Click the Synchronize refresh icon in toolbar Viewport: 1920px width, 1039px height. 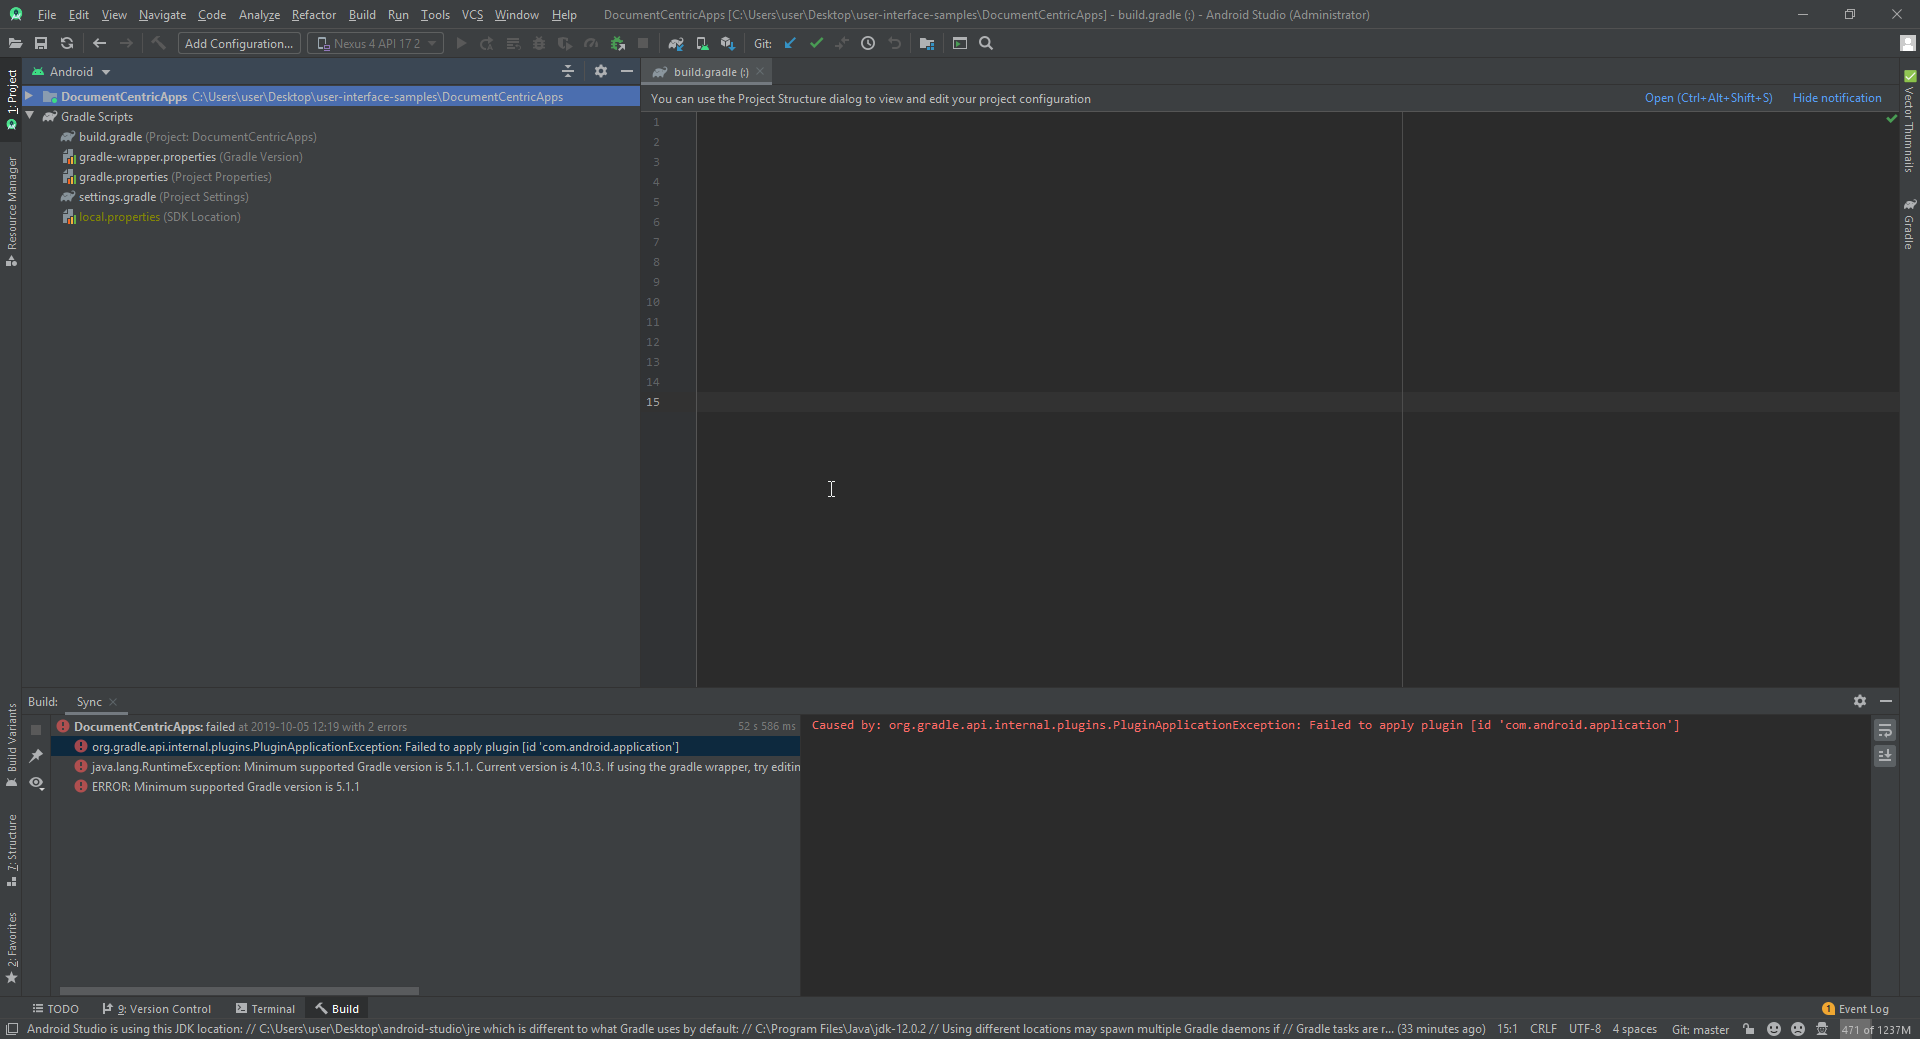pos(67,43)
